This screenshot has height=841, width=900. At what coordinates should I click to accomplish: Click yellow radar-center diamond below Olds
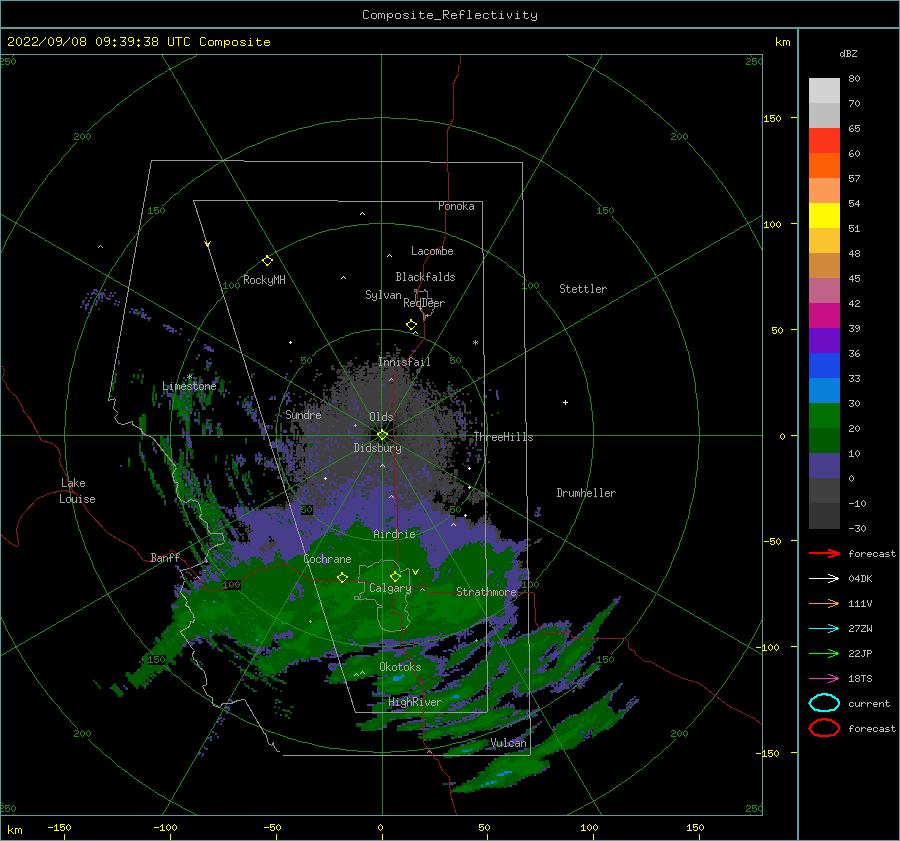tap(382, 435)
